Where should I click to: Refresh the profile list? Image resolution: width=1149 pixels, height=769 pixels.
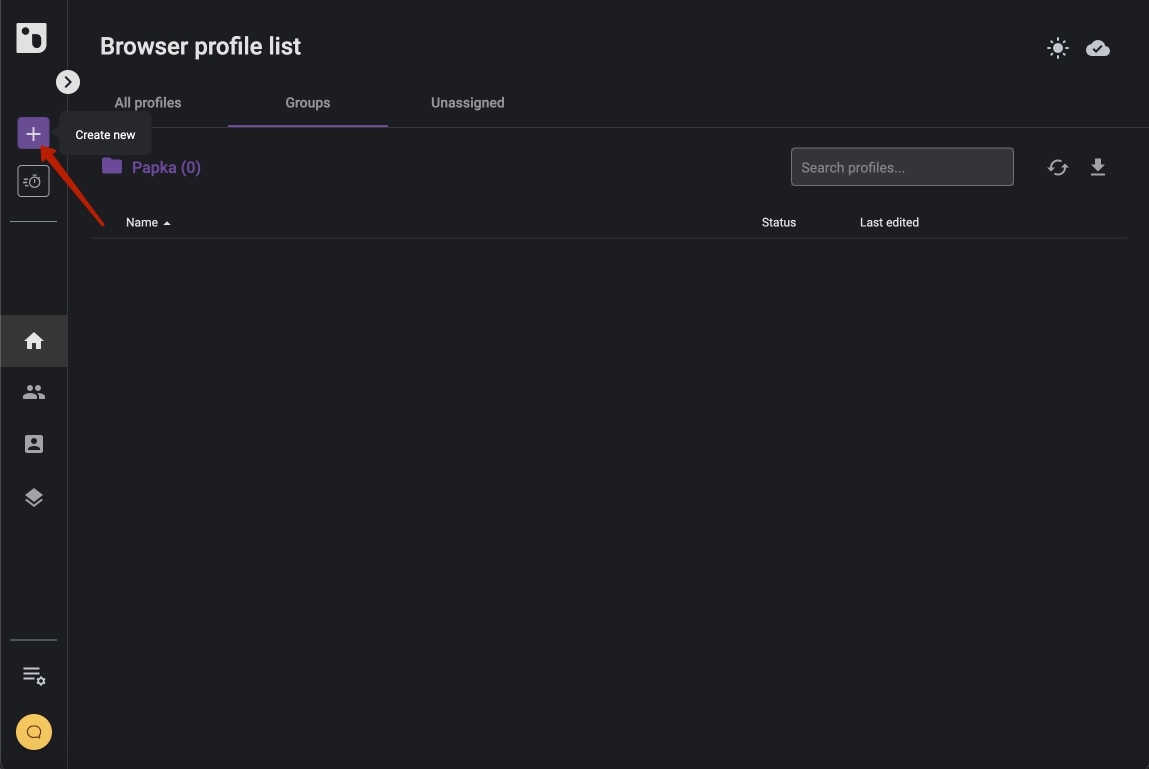click(1058, 168)
